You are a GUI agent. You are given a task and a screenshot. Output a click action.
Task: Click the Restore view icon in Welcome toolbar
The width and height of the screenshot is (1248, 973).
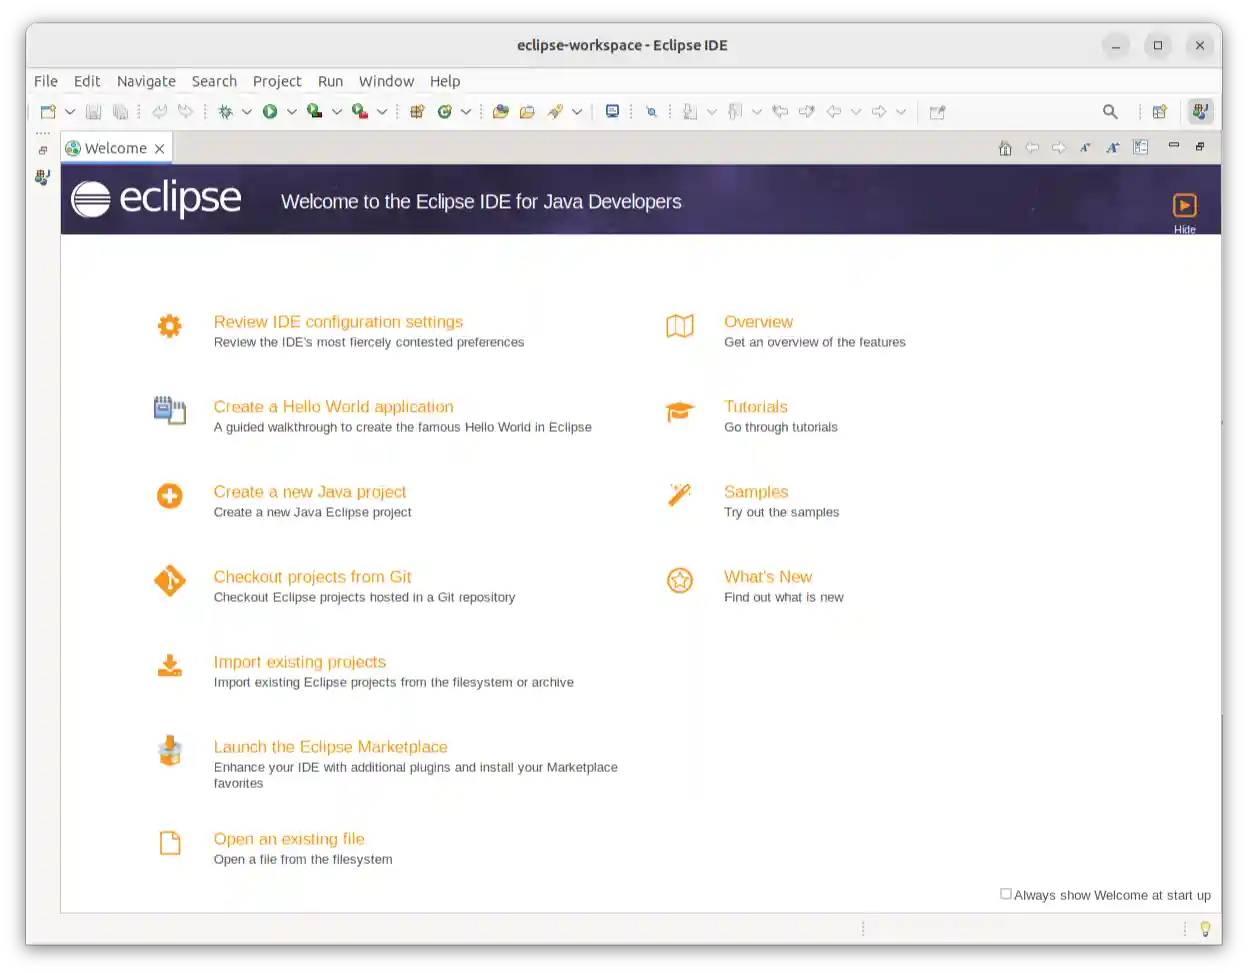pyautogui.click(x=1200, y=147)
